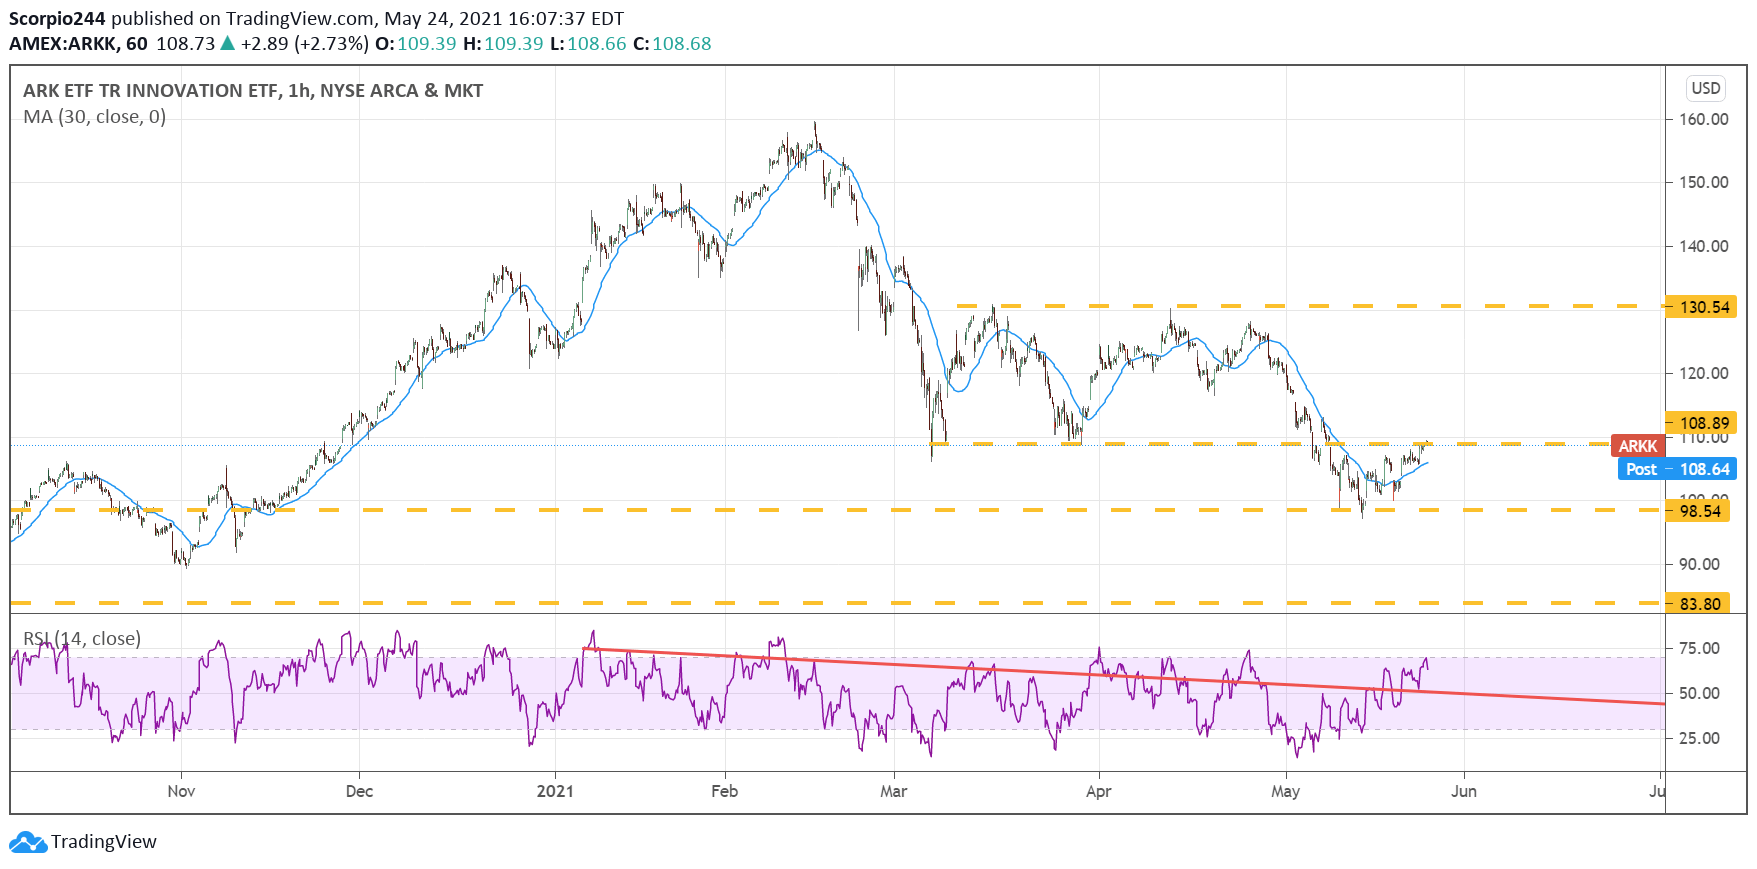Click the blue Post 108.64 price tag
Image resolution: width=1757 pixels, height=869 pixels.
[x=1677, y=469]
